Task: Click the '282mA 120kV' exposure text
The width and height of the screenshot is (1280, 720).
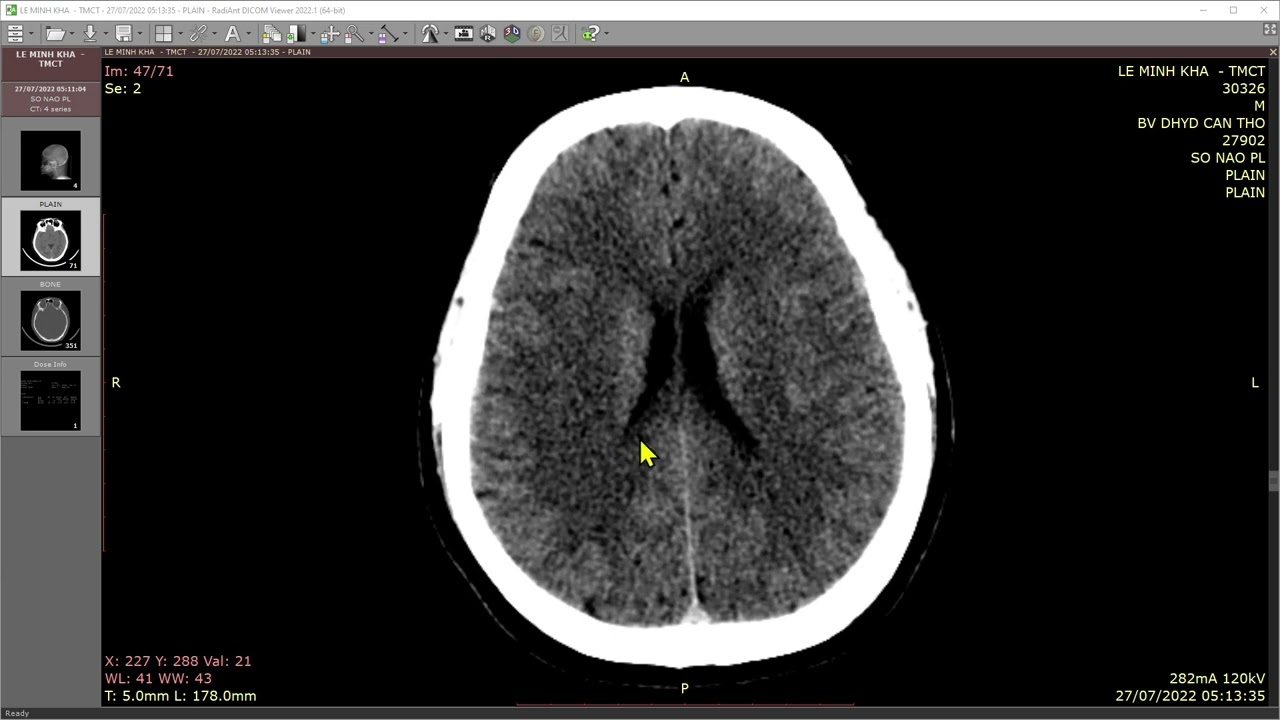Action: [x=1217, y=678]
